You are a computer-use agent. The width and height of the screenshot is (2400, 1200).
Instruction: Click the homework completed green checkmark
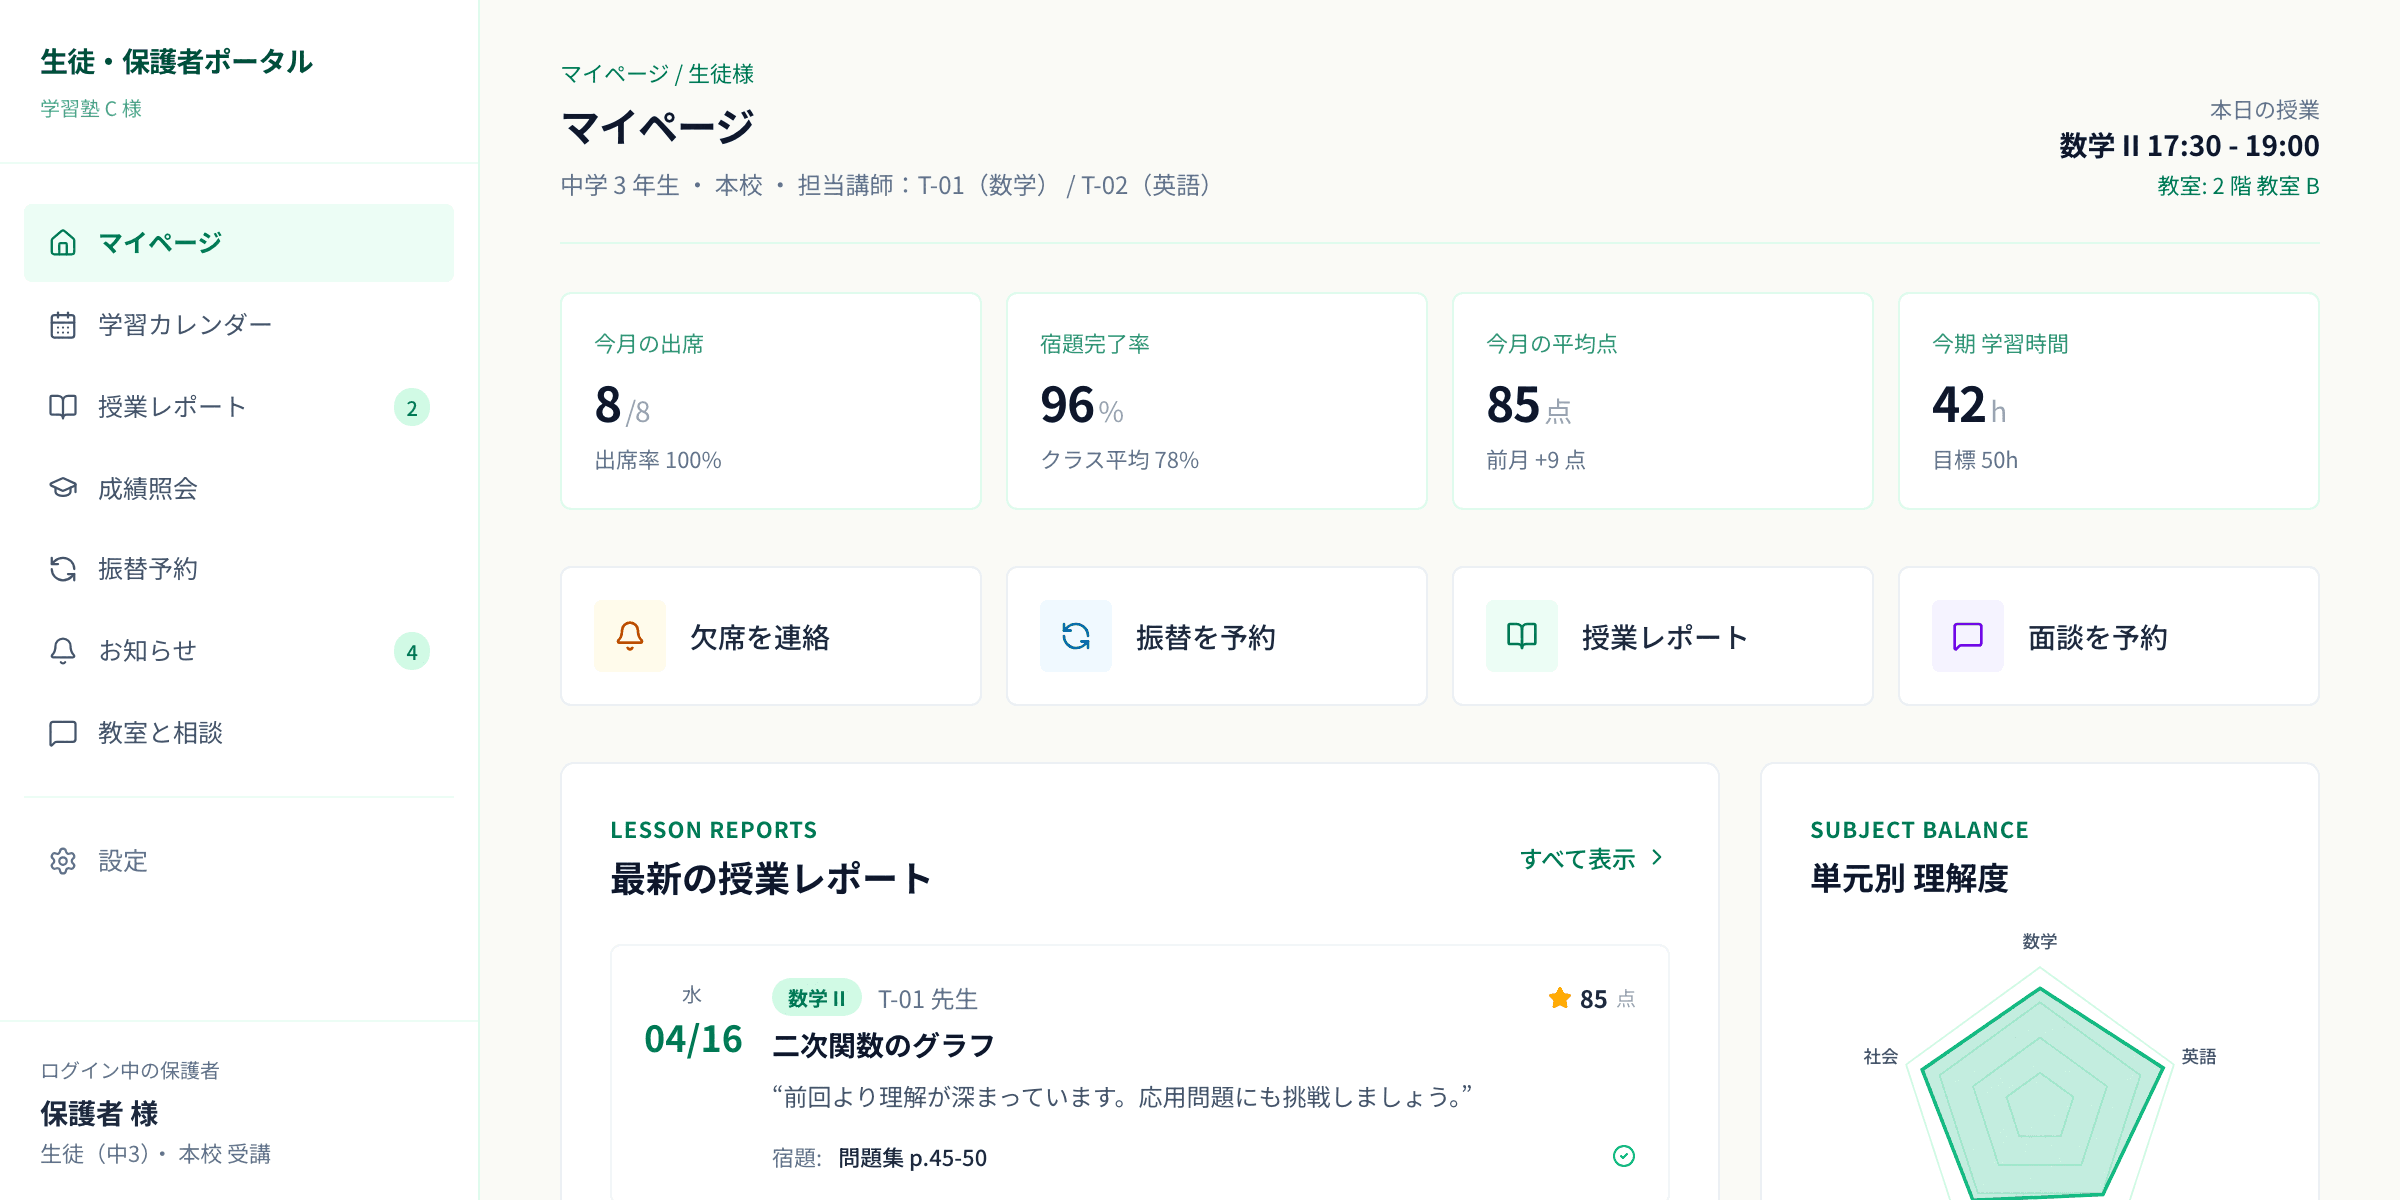(1625, 1157)
